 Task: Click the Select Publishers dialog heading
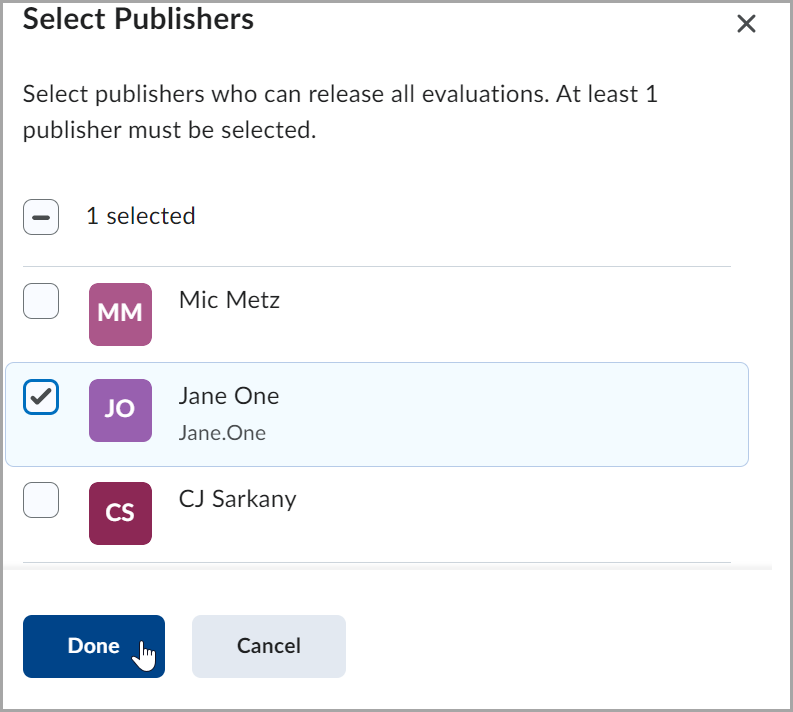tap(138, 19)
